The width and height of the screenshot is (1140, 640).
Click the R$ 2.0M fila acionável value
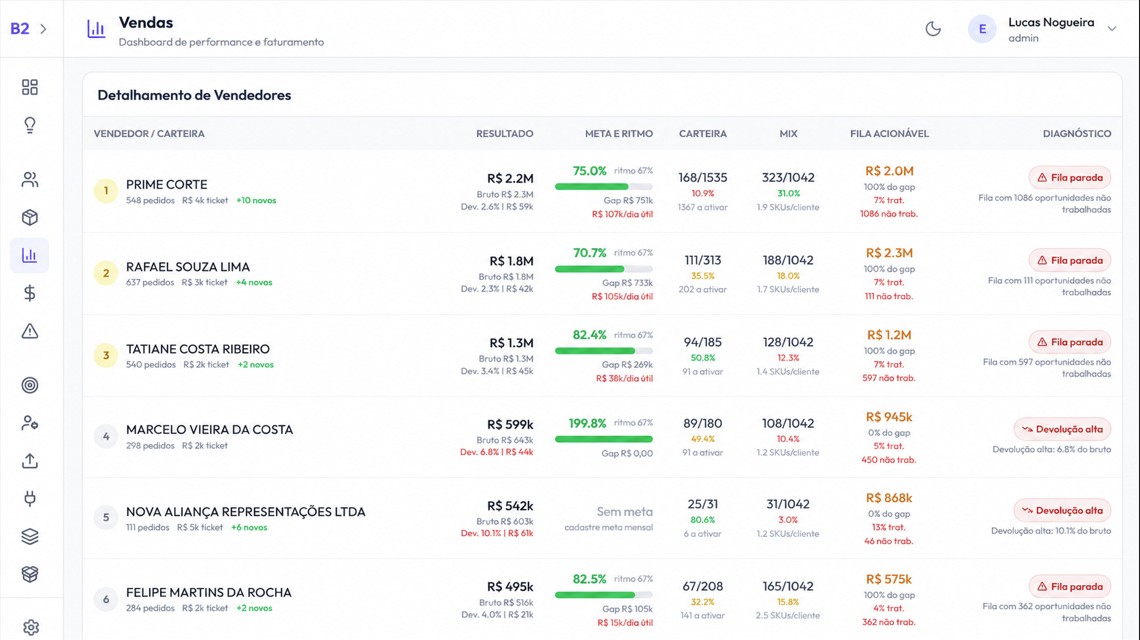(889, 171)
